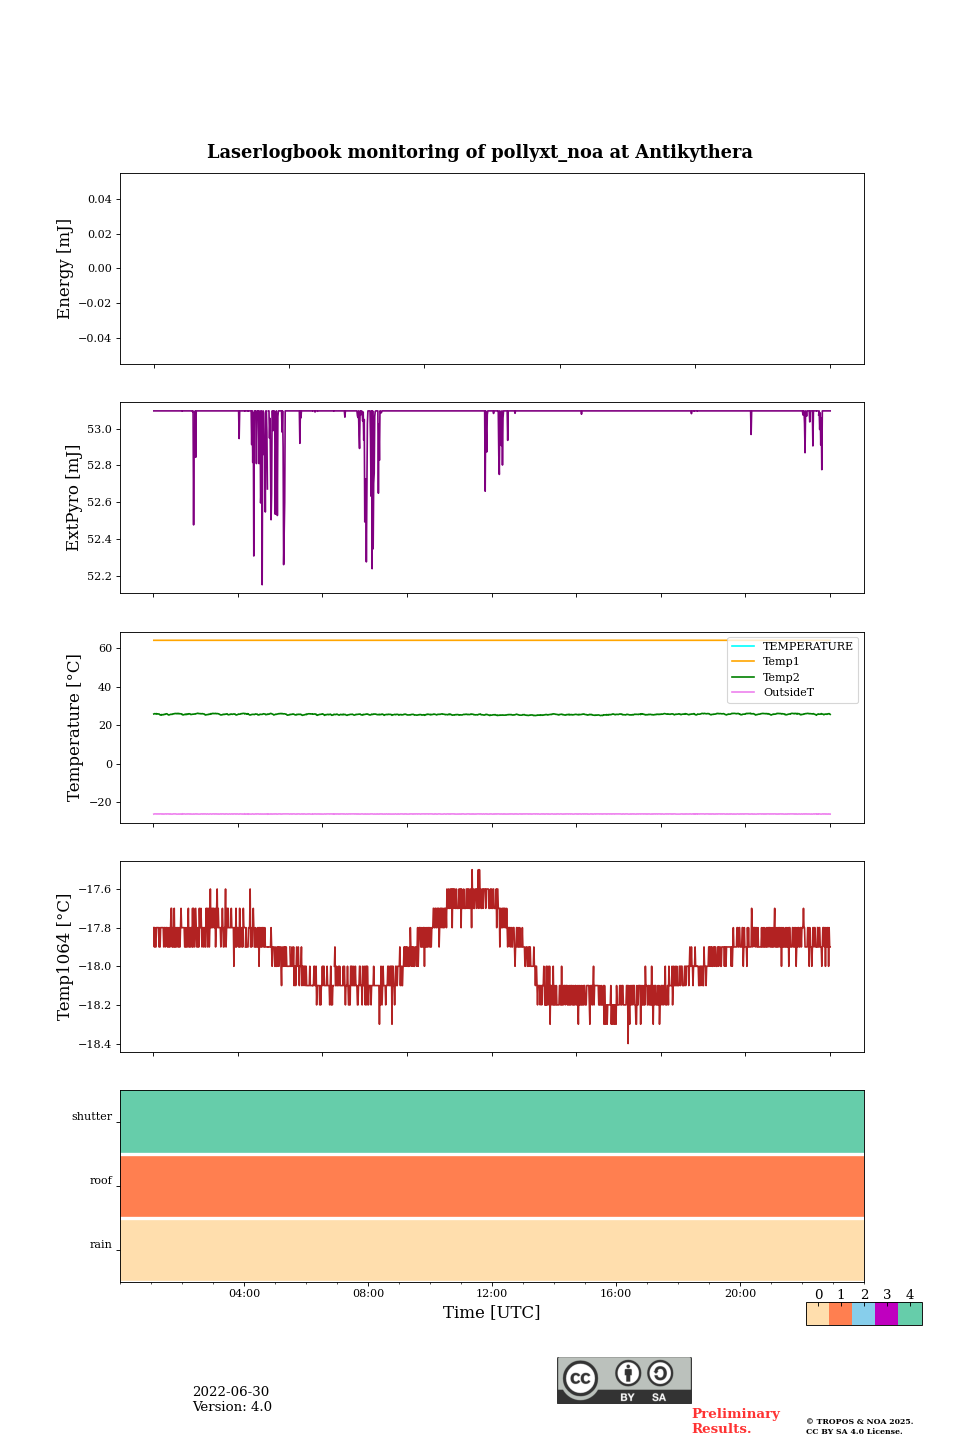Click the −17.6 tick on Temp1064 axis
960x1440 pixels.
(95, 889)
